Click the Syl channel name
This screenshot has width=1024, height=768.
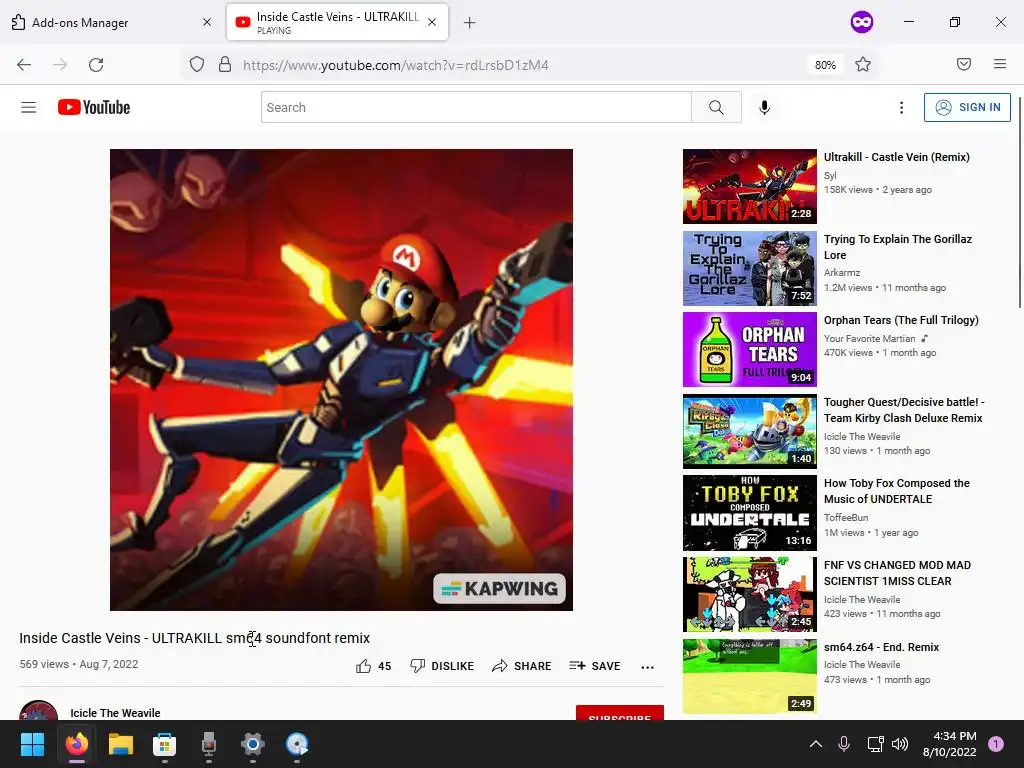coord(829,175)
